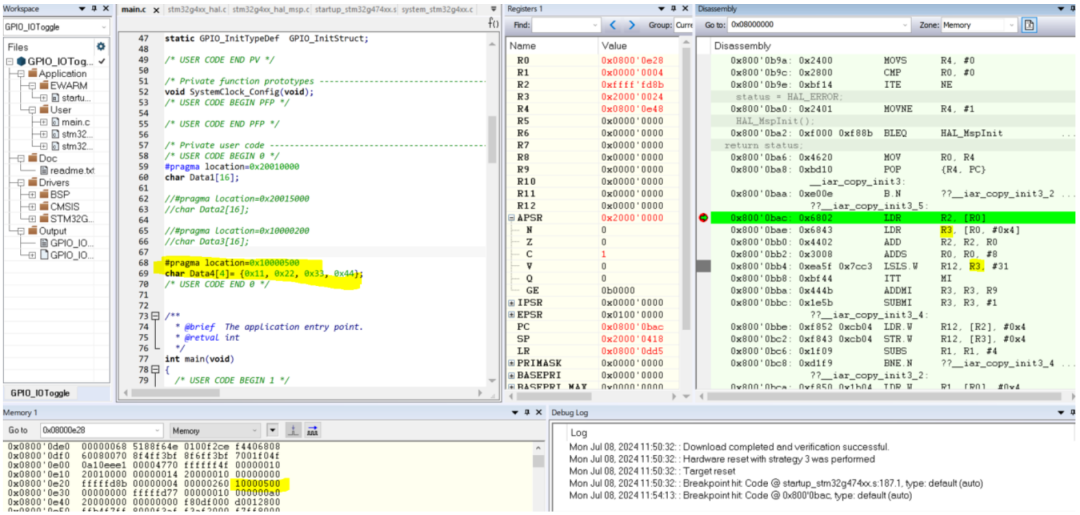The height and width of the screenshot is (515, 1080).
Task: Click the Output folder icon
Action: pyautogui.click(x=32, y=231)
